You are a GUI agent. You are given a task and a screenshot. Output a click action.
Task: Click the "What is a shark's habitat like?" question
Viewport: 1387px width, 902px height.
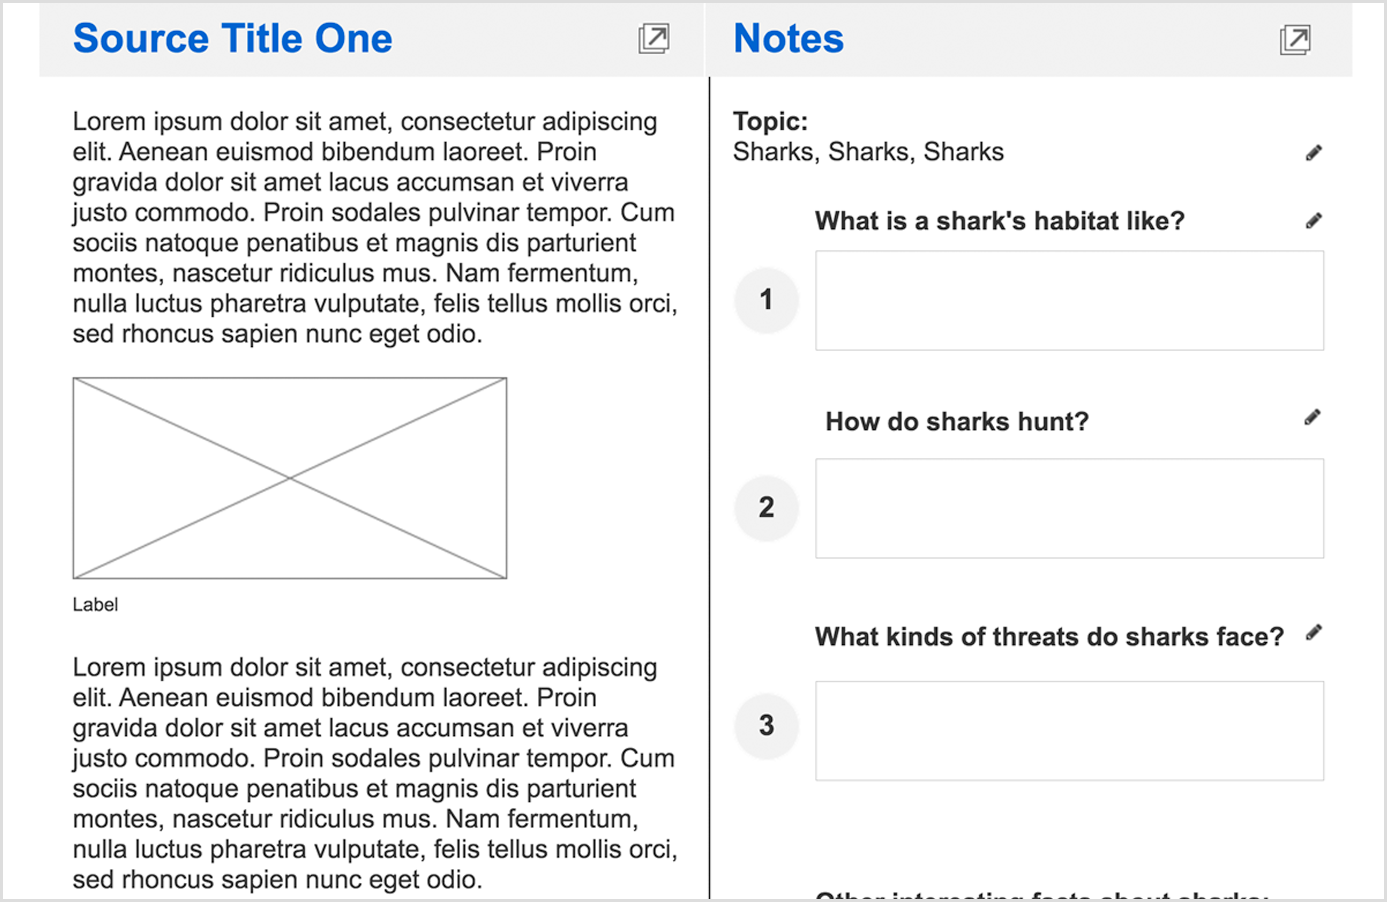click(x=999, y=221)
